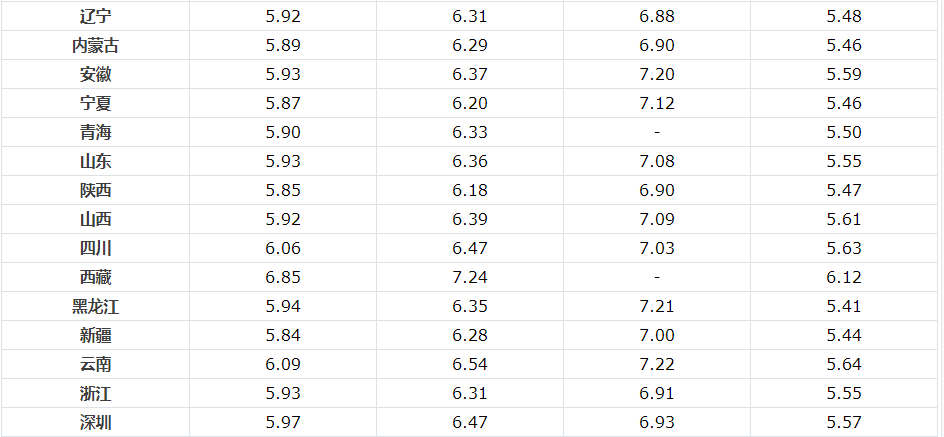Screen dimensions: 944x437
Task: Click the 新疆 value 7.00
Action: [657, 335]
